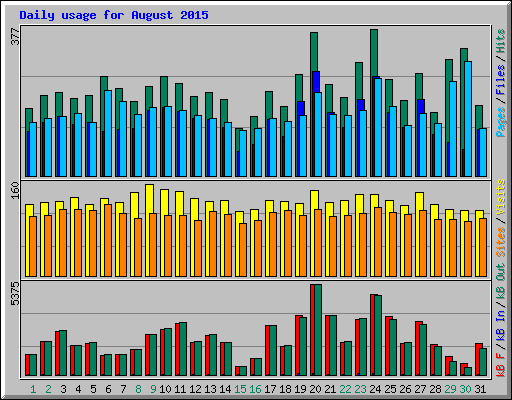The image size is (512, 400).
Task: Select the light blue Pages bar for day 6
Action: click(x=108, y=133)
